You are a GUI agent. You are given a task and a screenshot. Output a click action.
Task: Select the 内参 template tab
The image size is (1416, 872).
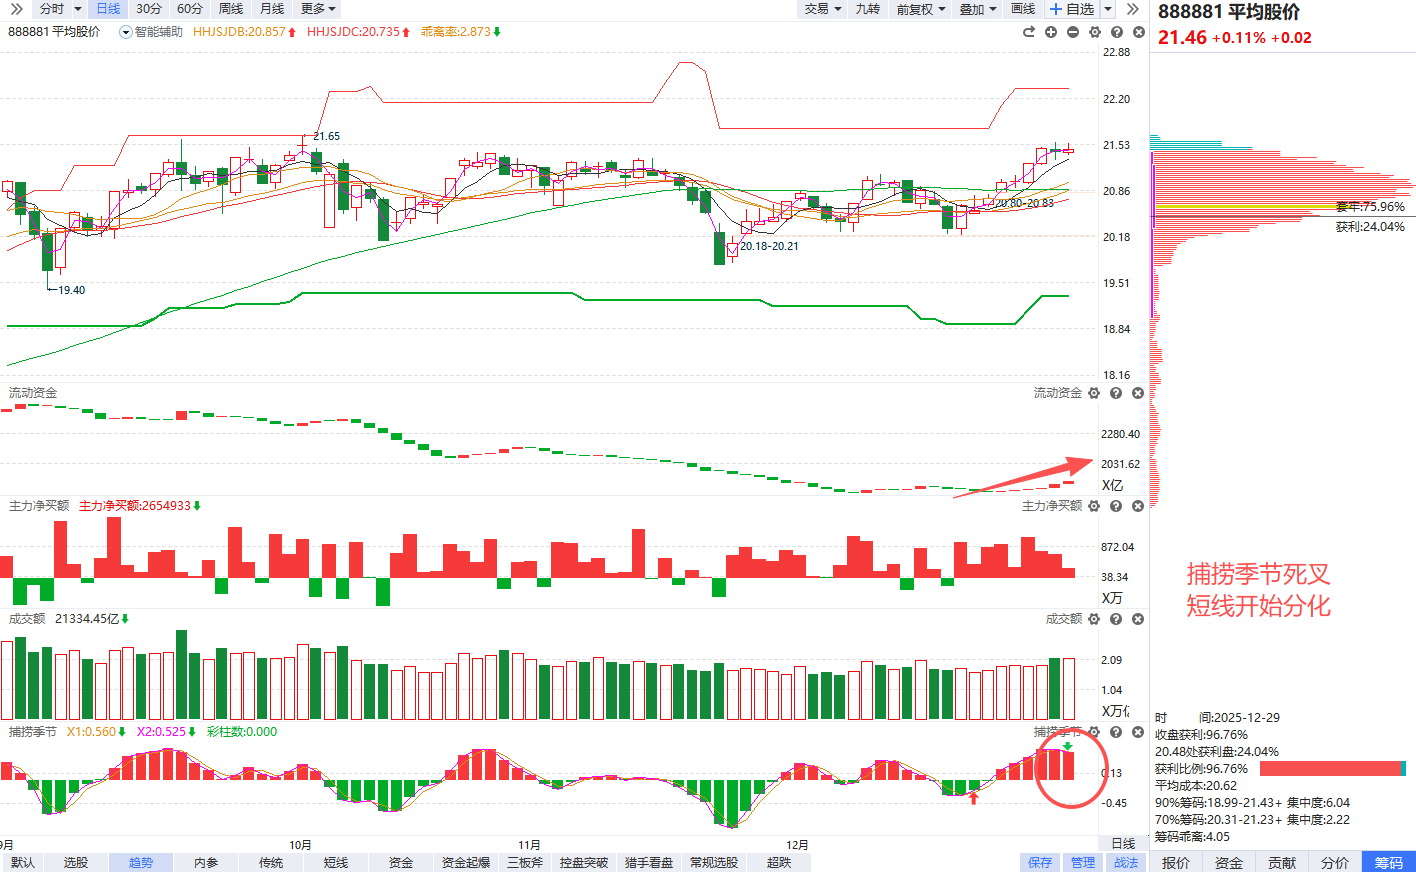click(x=206, y=862)
